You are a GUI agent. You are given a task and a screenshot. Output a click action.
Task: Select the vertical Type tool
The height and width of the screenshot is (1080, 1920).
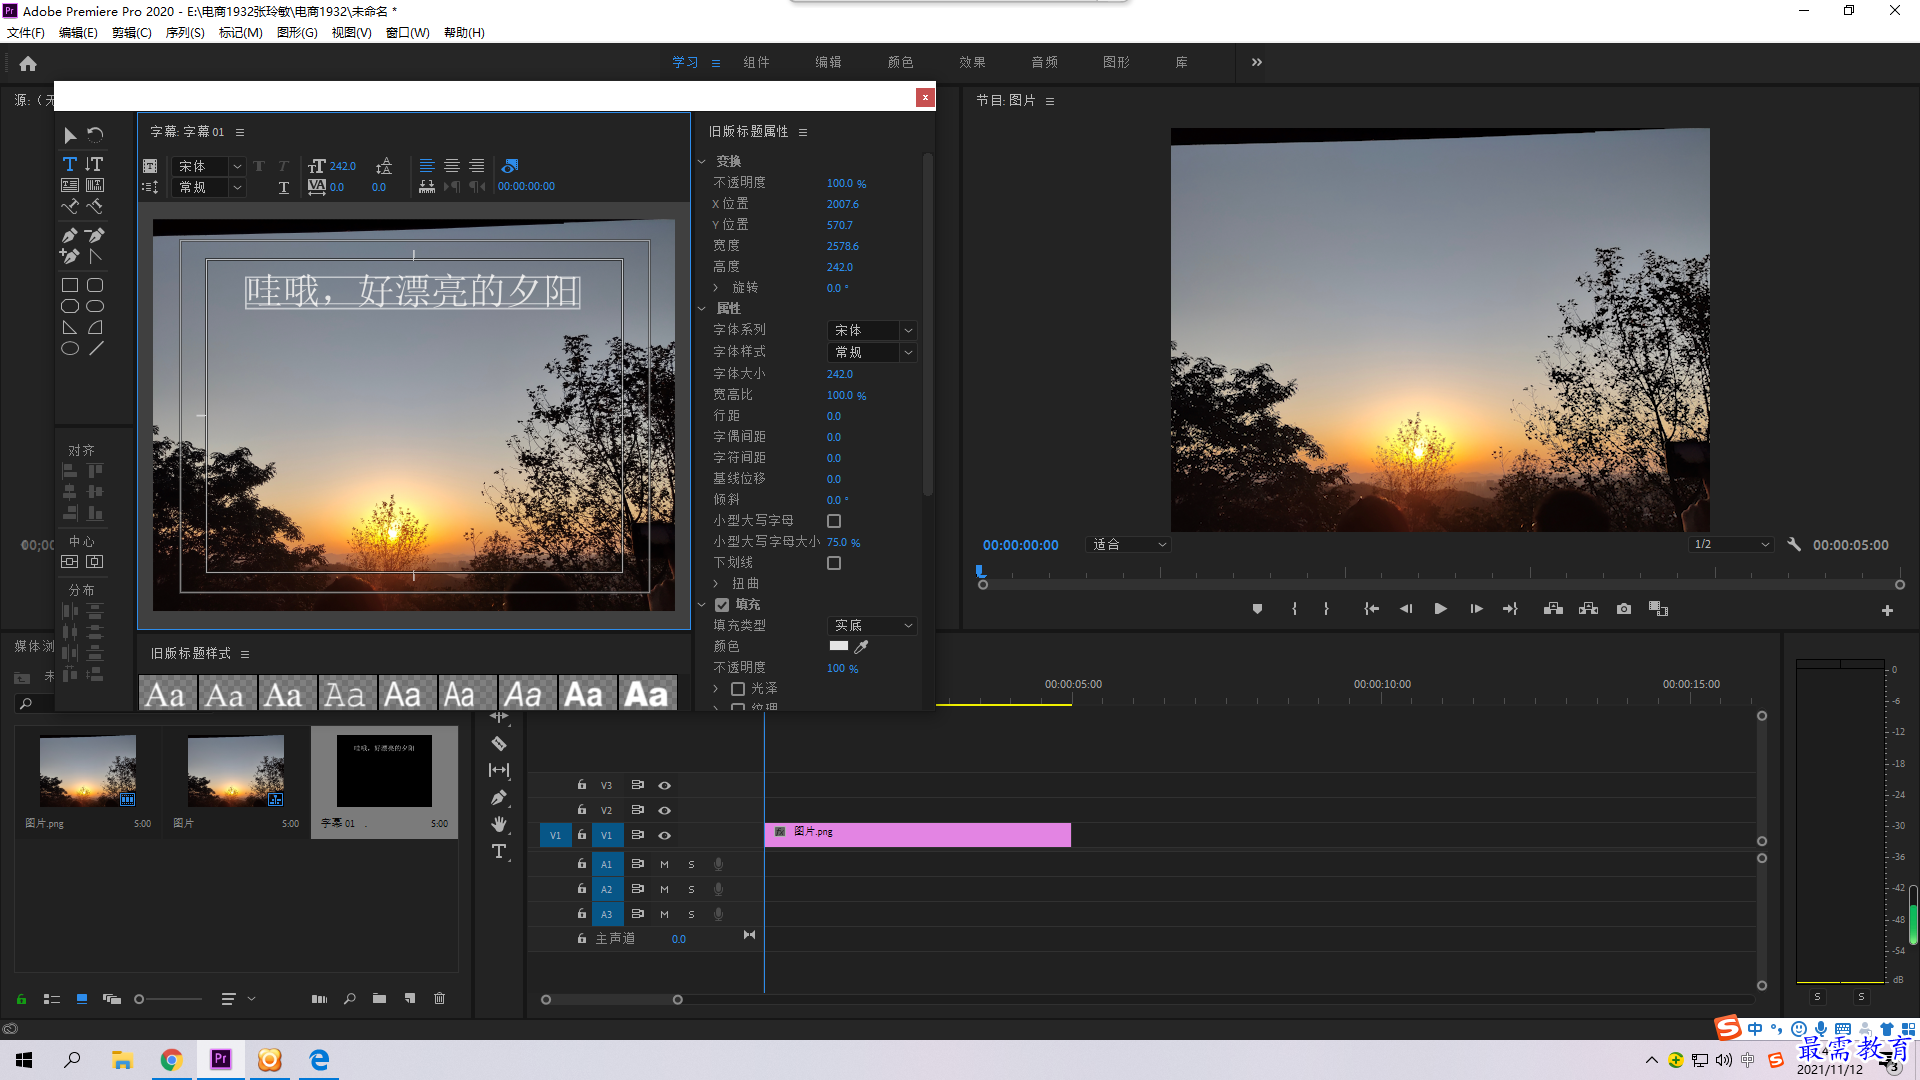[94, 164]
